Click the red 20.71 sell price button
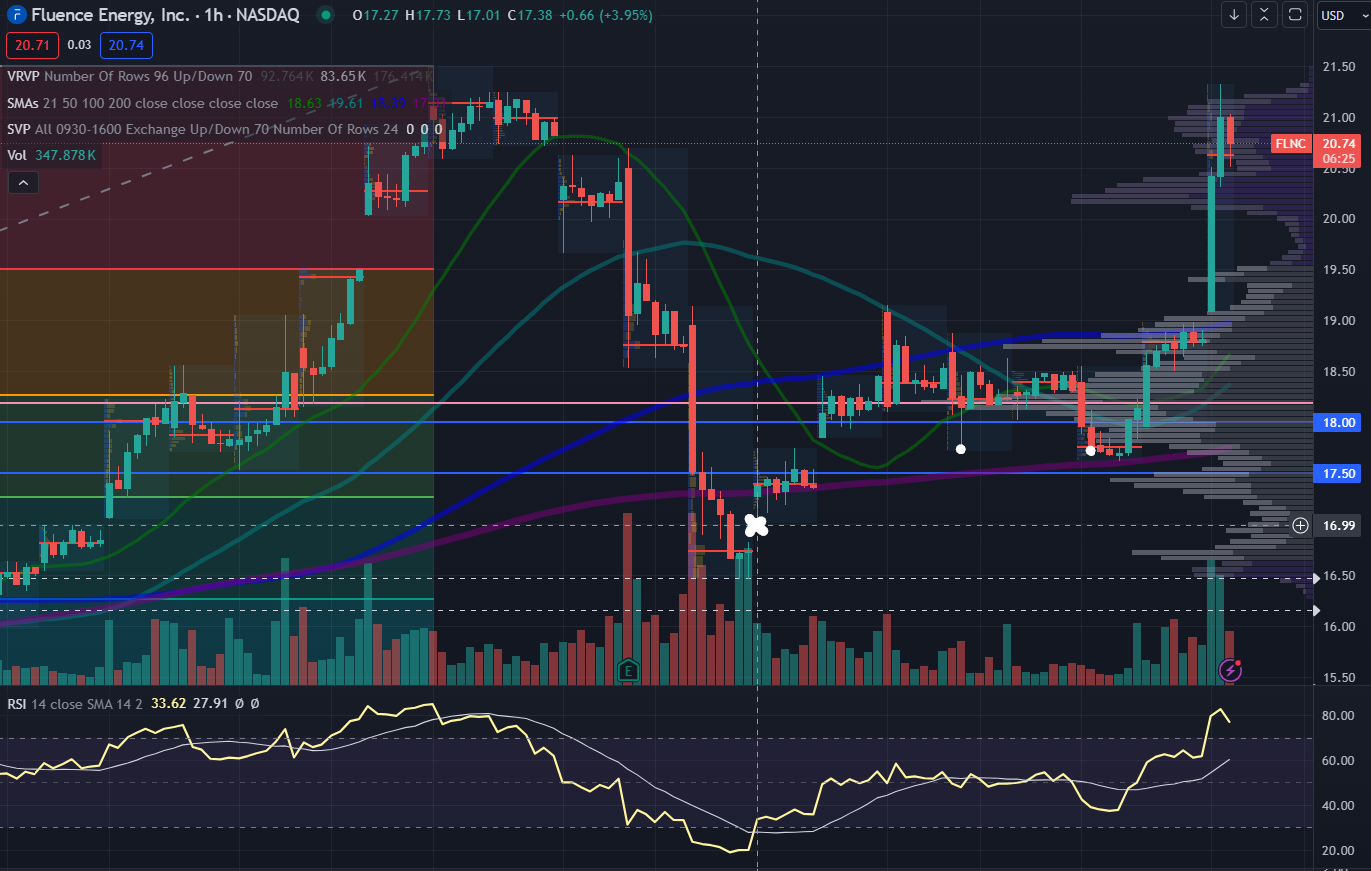The height and width of the screenshot is (871, 1371). tap(32, 45)
